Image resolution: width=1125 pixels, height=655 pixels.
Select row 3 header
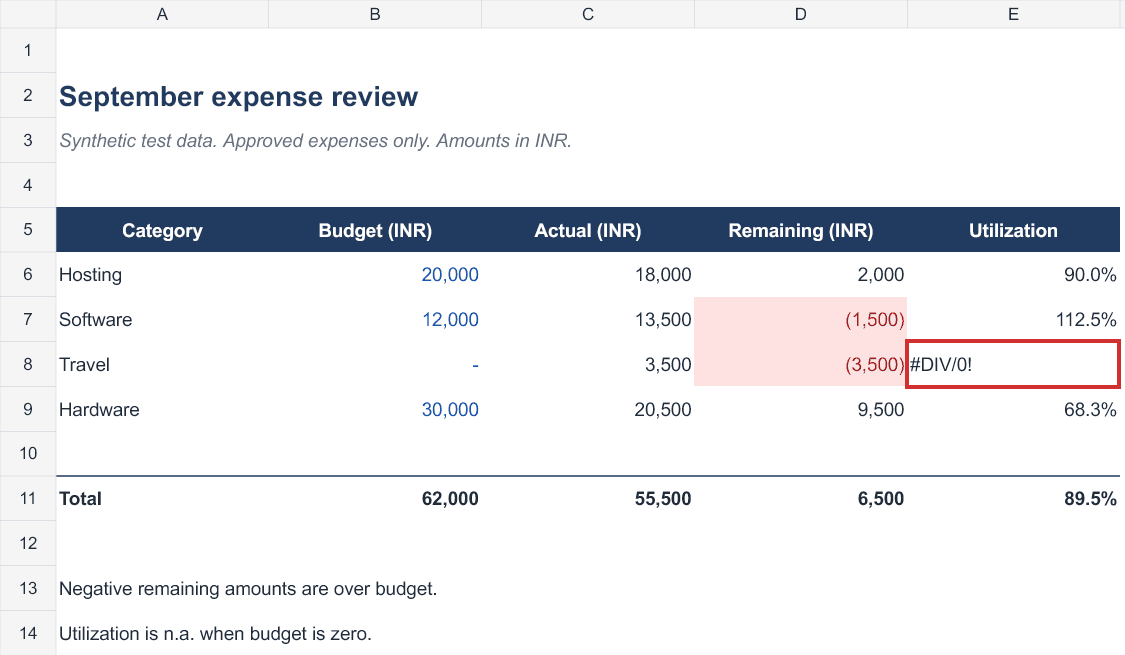click(28, 140)
